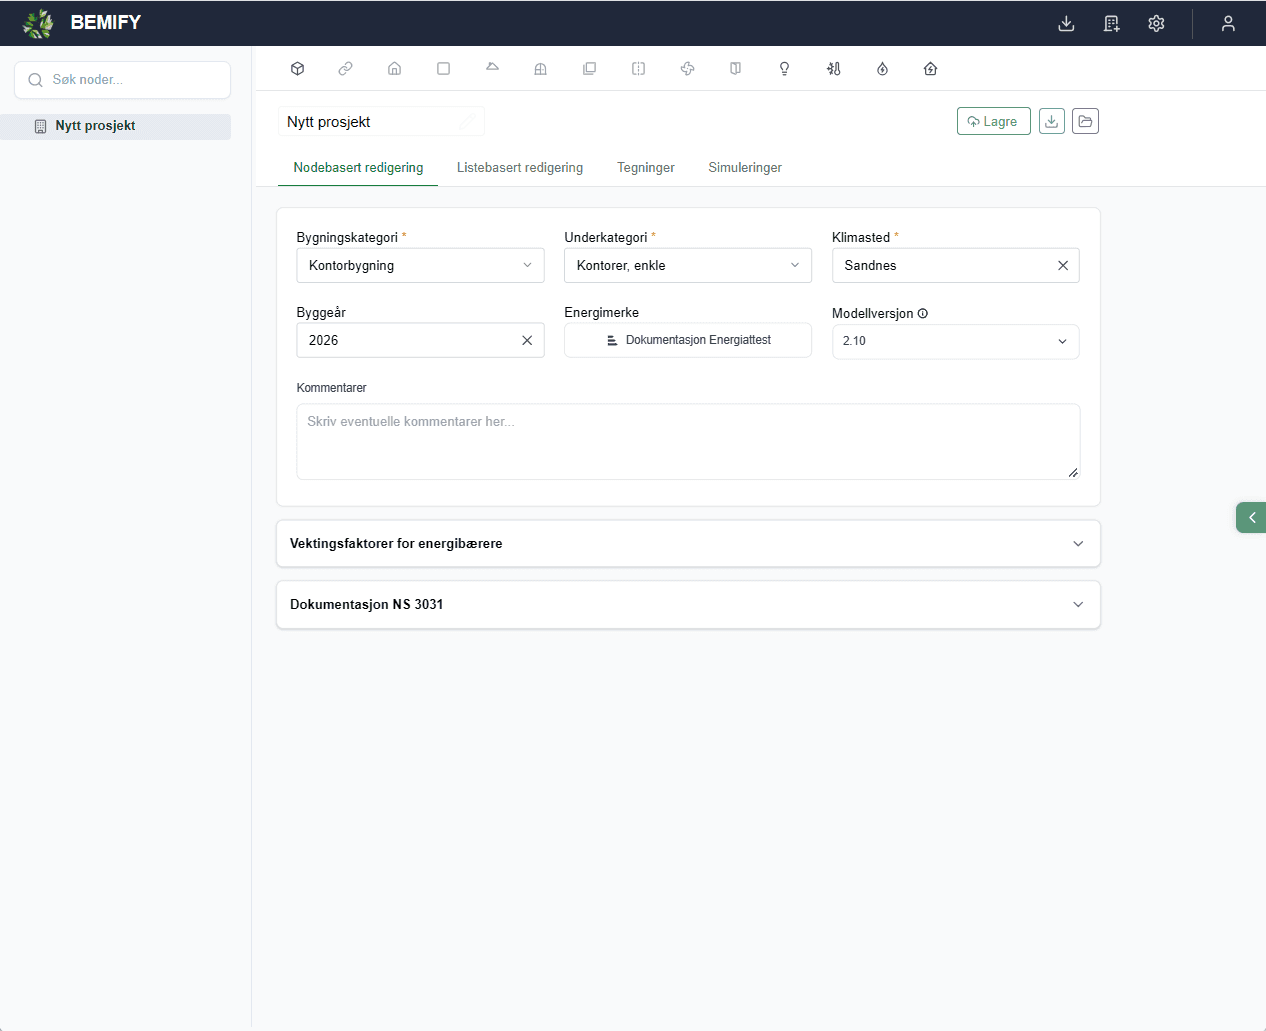Click the chain link icon in the toolbar
Image resolution: width=1266 pixels, height=1031 pixels.
point(346,69)
